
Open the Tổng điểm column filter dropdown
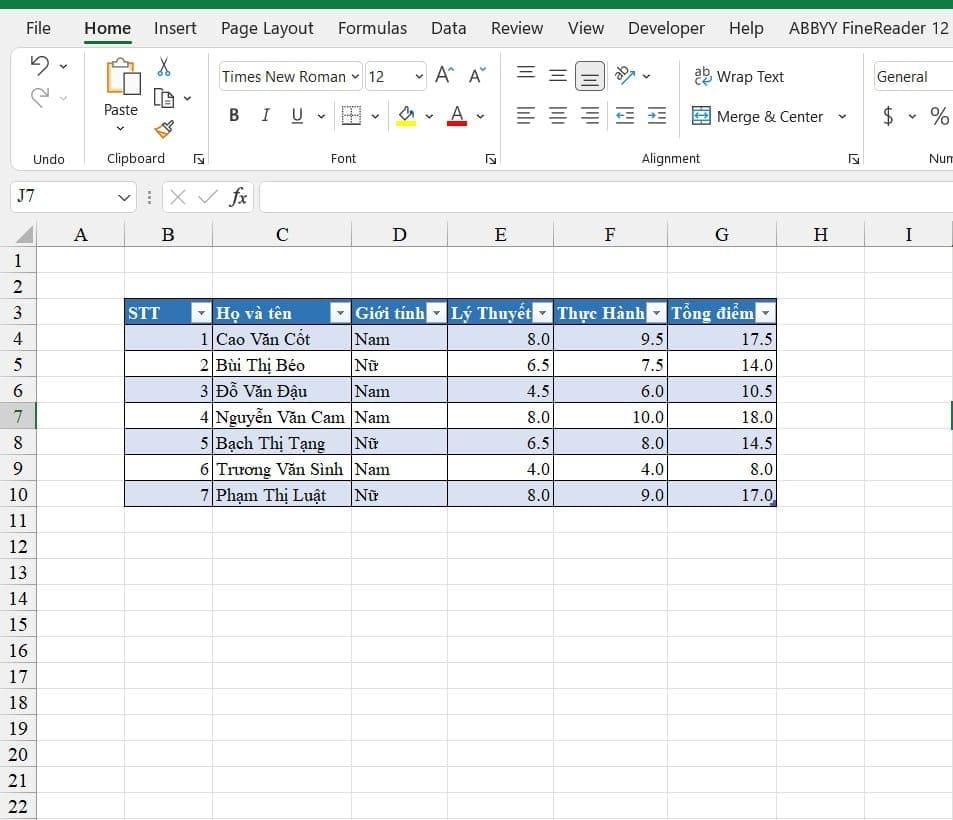coord(765,313)
